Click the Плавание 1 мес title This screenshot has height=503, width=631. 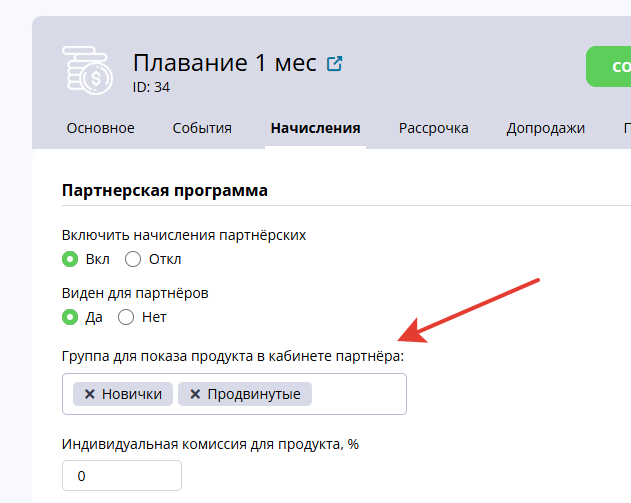coord(225,63)
